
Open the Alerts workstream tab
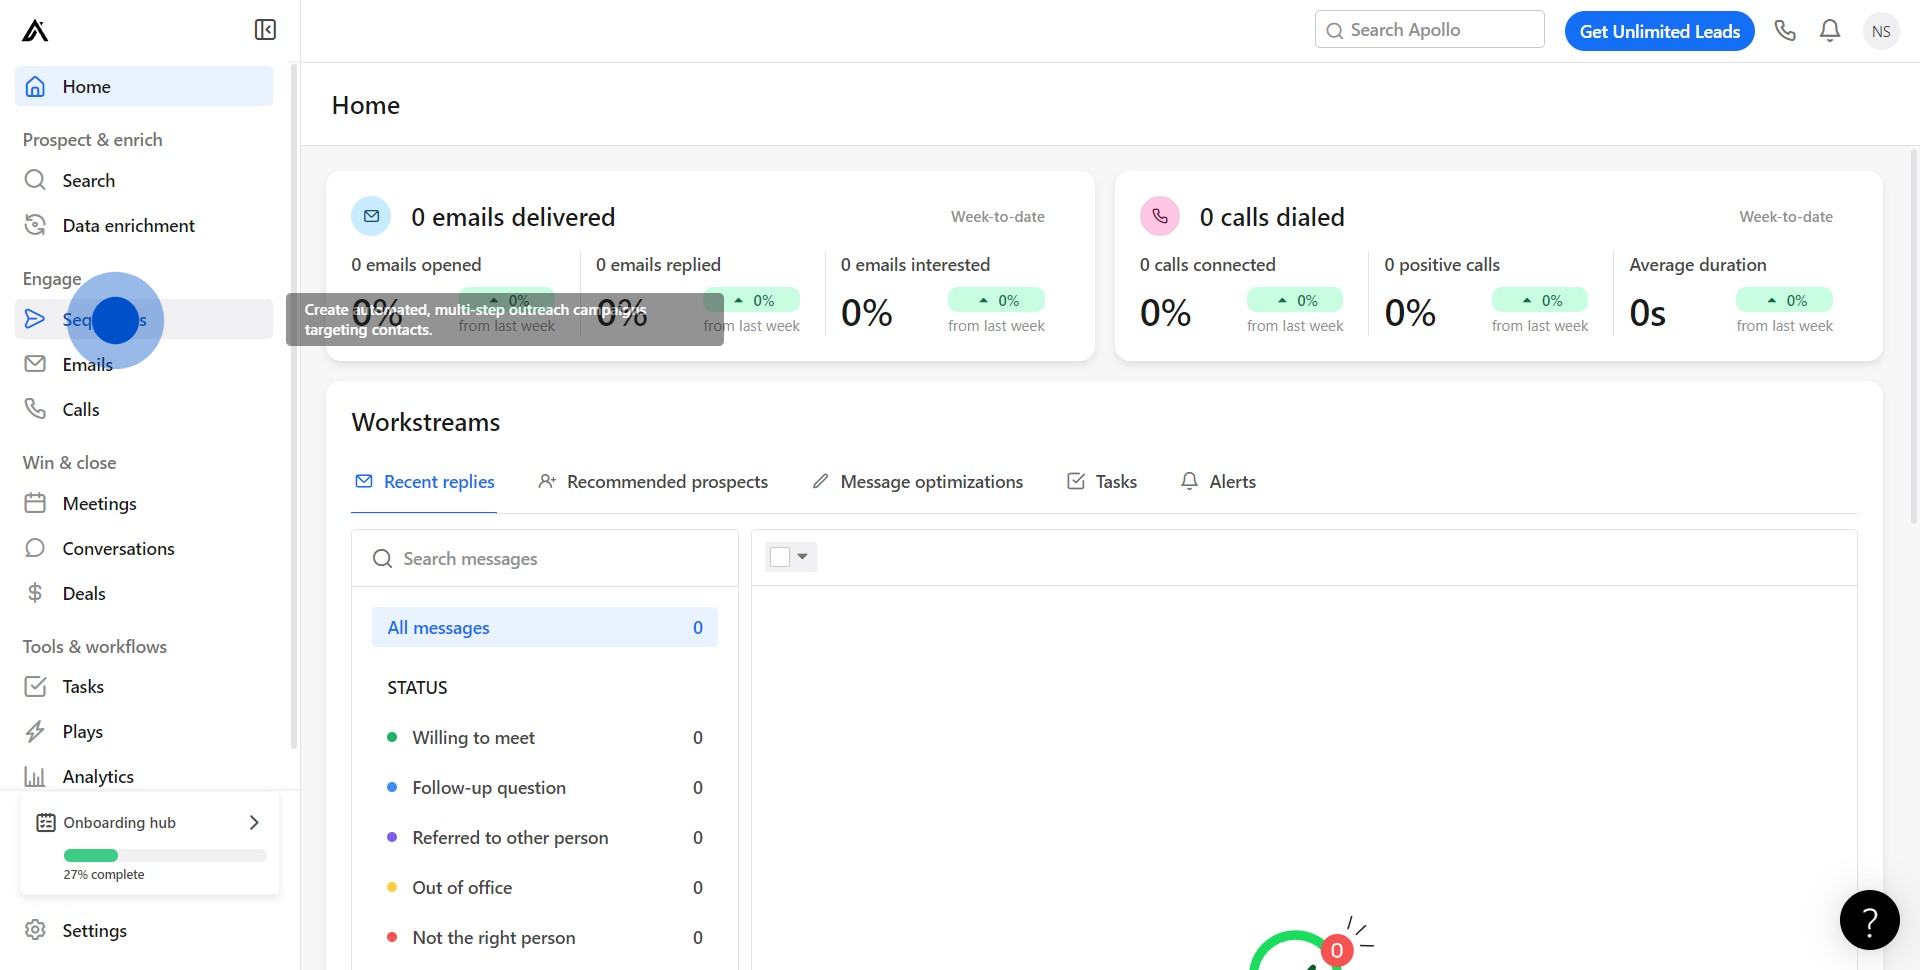[x=1218, y=482]
